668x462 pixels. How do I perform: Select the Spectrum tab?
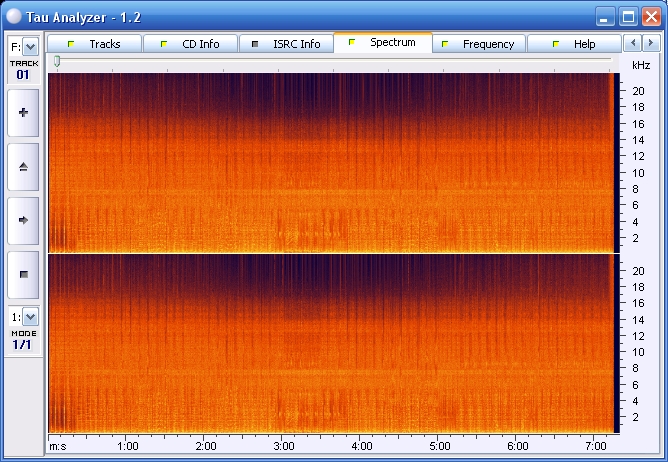point(383,43)
